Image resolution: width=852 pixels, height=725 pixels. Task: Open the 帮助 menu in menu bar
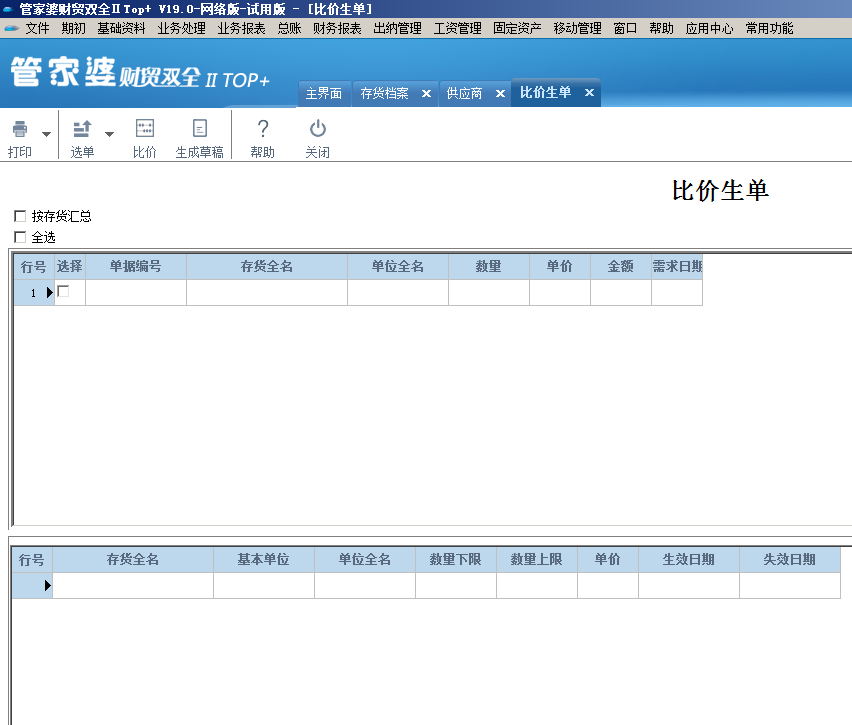coord(661,28)
